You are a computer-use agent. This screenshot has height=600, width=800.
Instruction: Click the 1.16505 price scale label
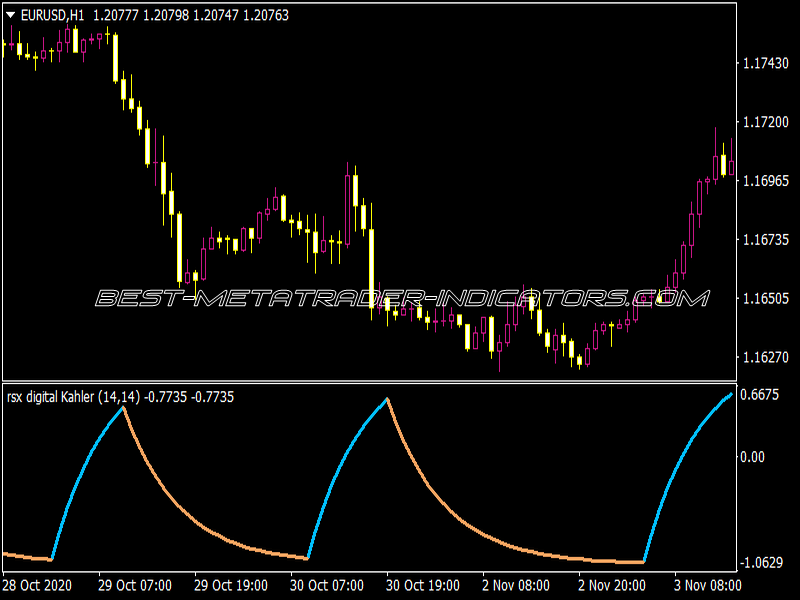(x=765, y=298)
